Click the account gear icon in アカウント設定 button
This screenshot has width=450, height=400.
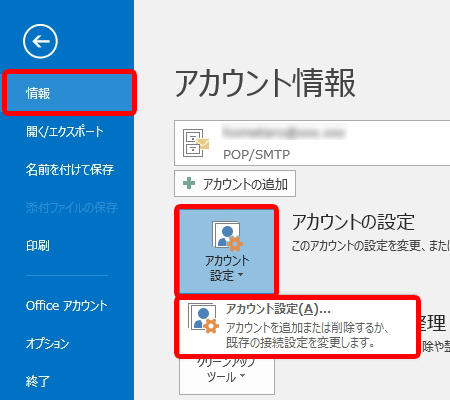coord(227,235)
